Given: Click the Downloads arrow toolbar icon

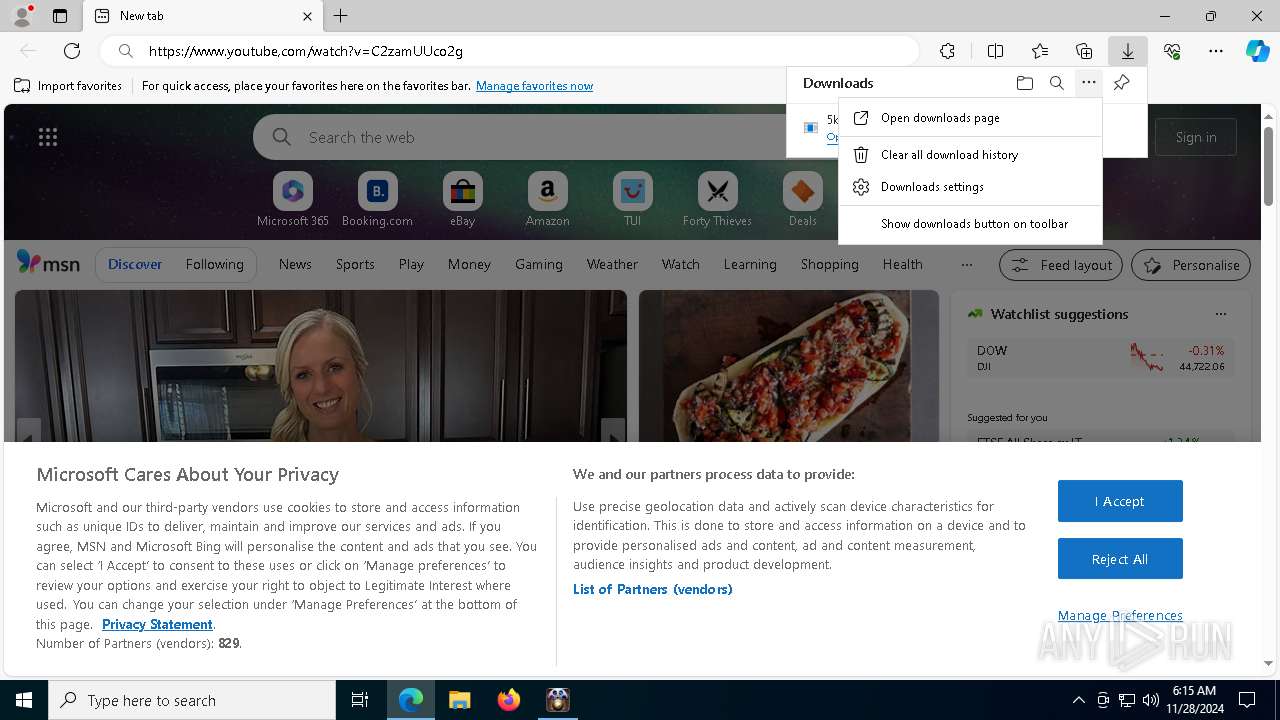Looking at the screenshot, I should pyautogui.click(x=1127, y=51).
